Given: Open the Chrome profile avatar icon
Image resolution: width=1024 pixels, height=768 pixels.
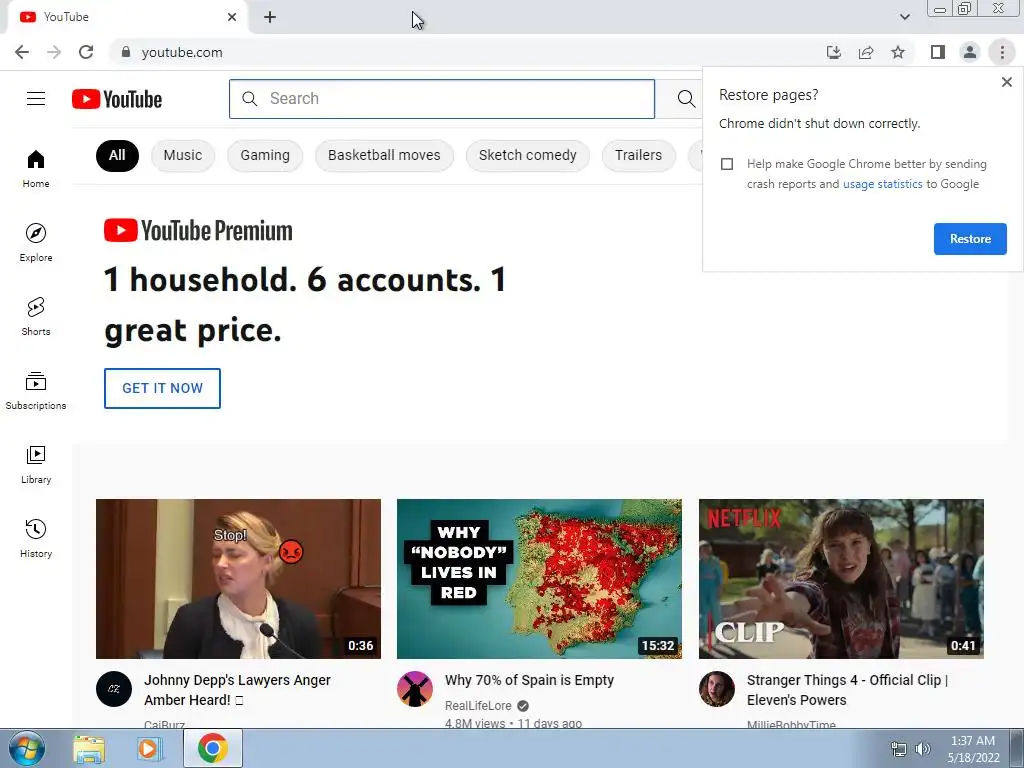Looking at the screenshot, I should (970, 52).
